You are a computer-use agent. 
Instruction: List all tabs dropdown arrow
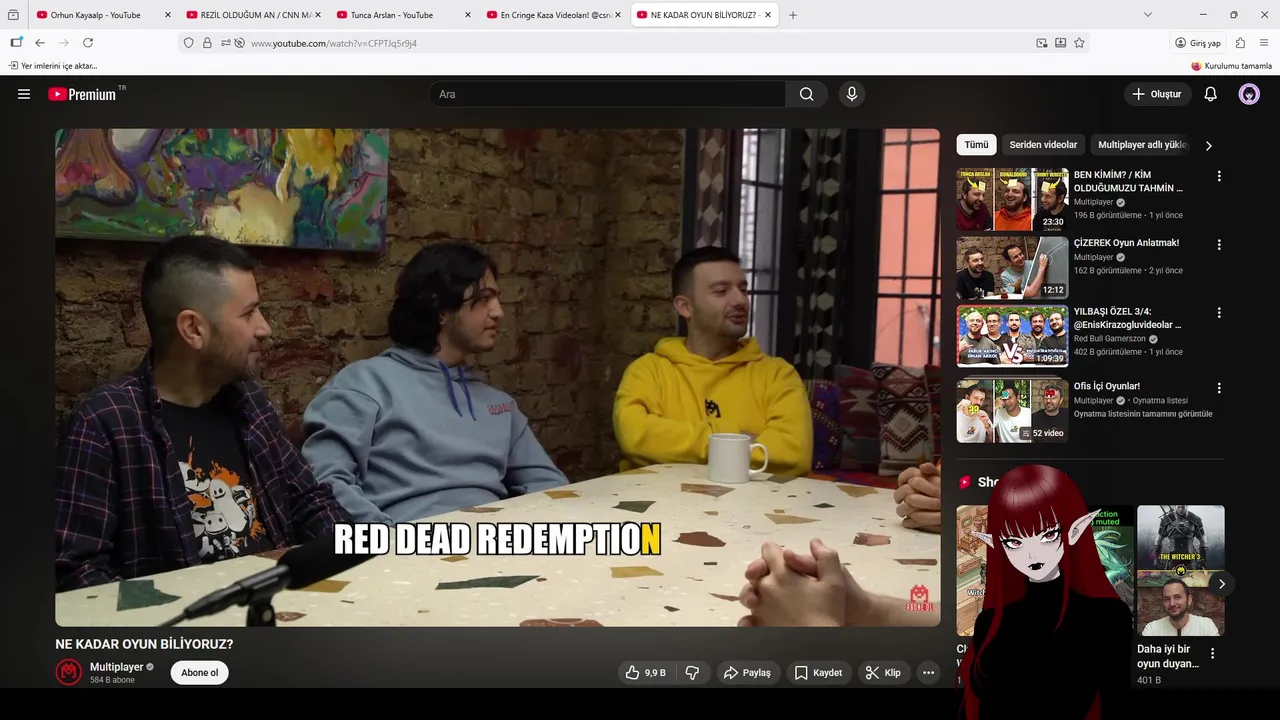tap(1147, 15)
